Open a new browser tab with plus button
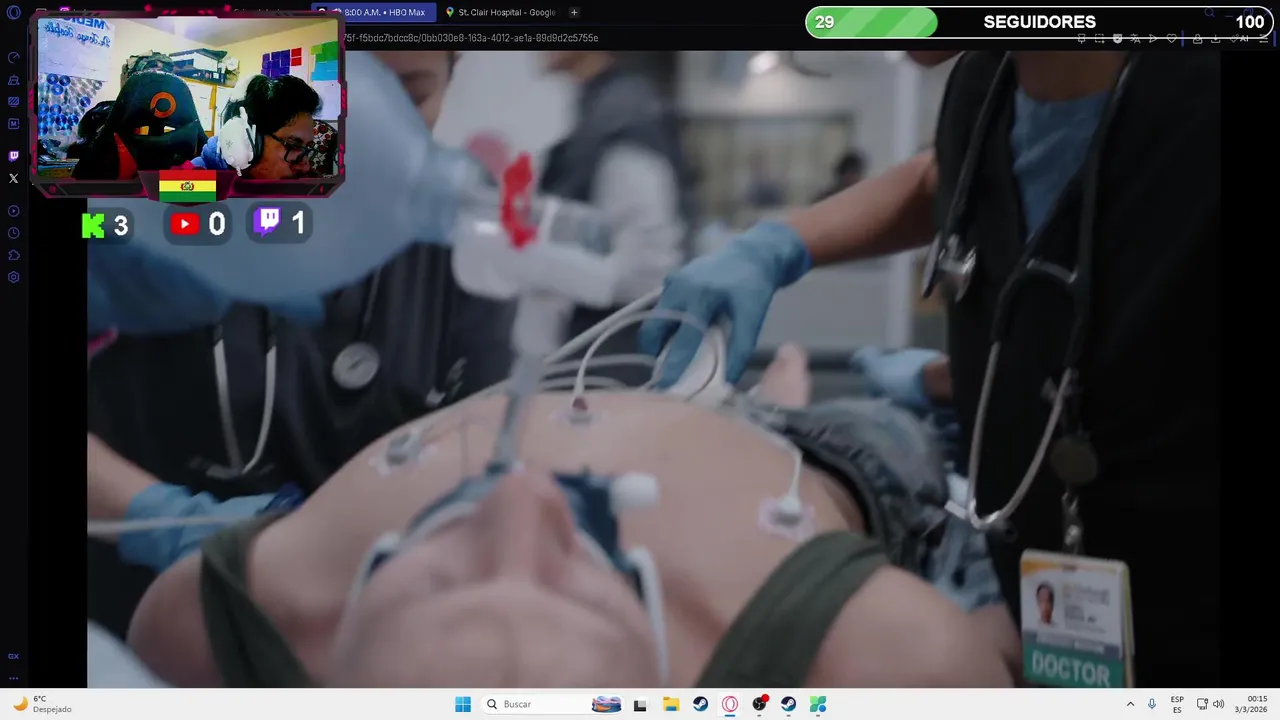Image resolution: width=1280 pixels, height=720 pixels. pyautogui.click(x=574, y=12)
